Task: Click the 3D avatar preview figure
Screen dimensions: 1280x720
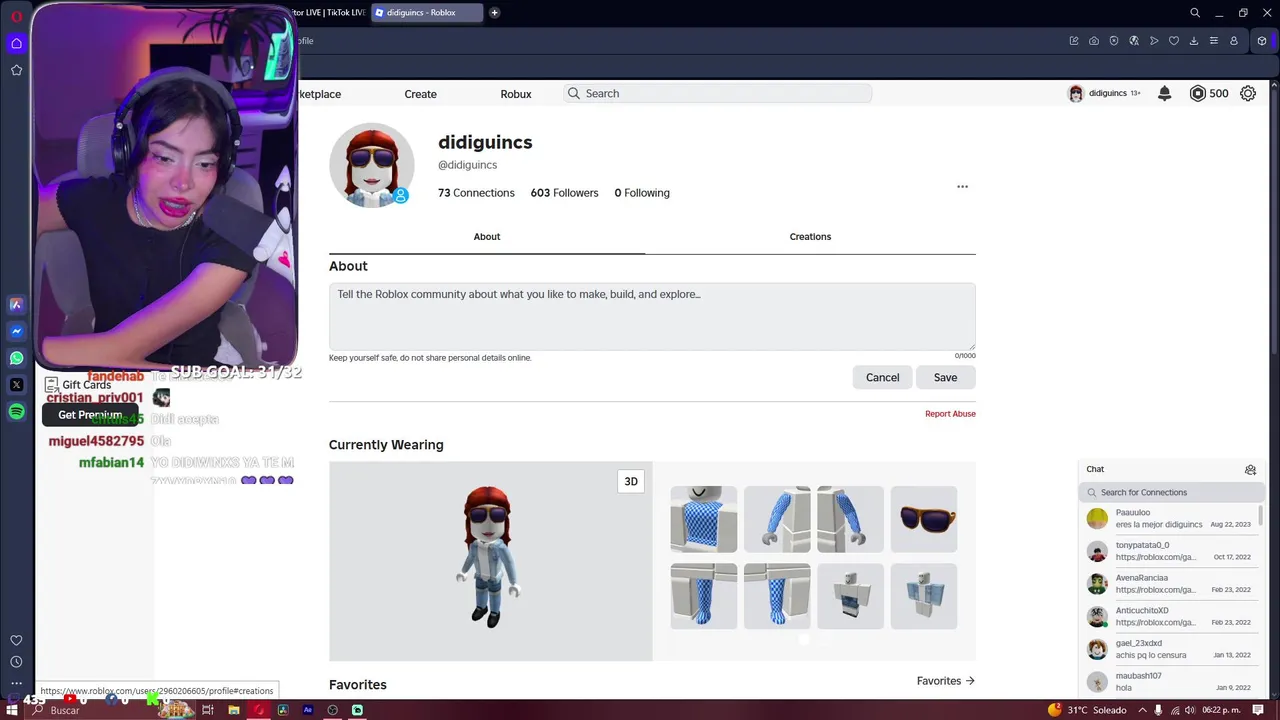Action: tap(487, 557)
